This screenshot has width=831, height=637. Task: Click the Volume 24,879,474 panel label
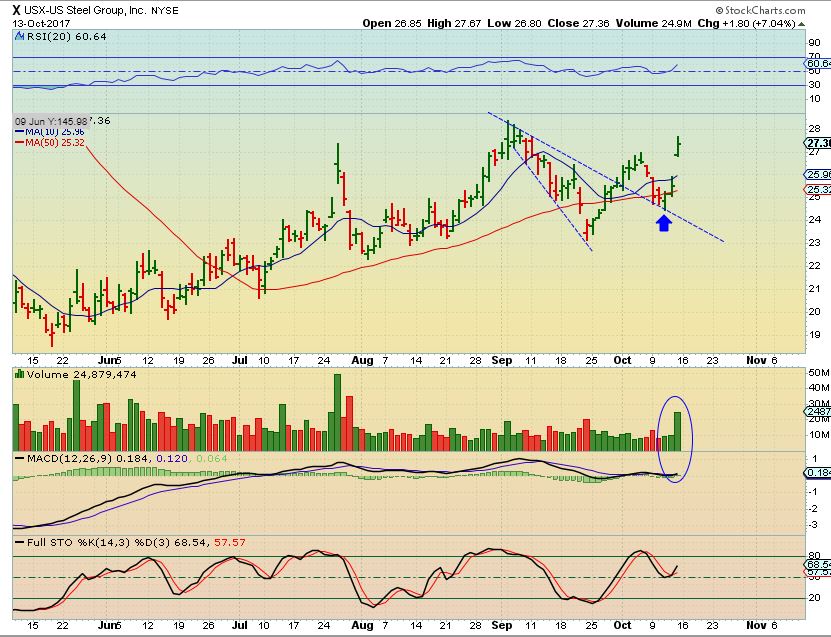point(82,374)
